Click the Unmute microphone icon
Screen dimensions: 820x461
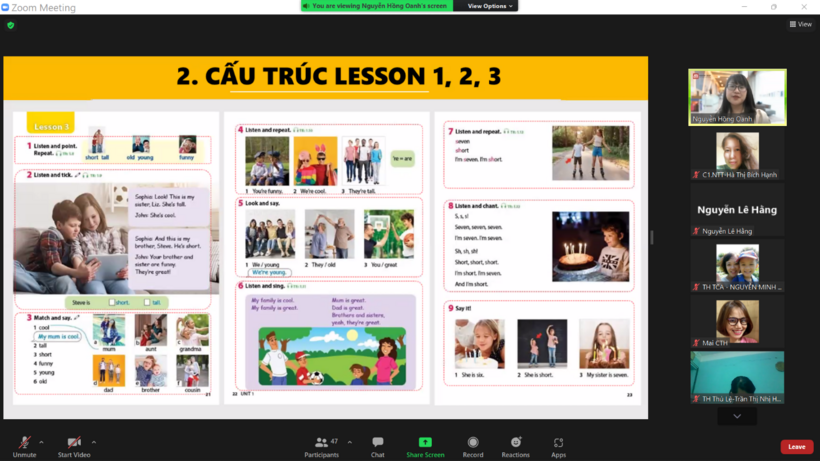point(24,442)
